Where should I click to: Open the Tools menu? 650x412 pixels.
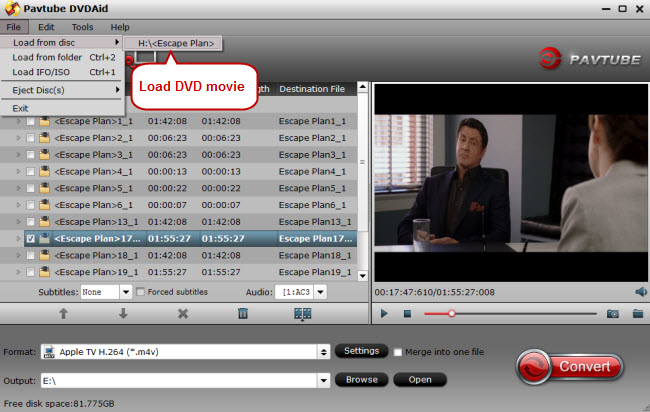click(x=82, y=27)
